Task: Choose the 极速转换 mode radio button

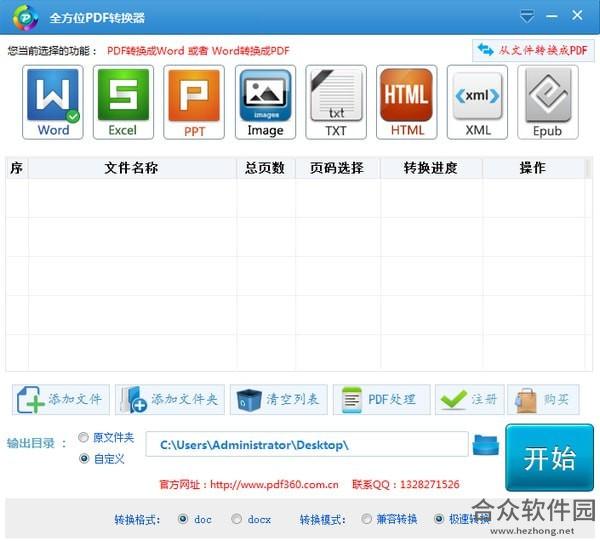Action: pos(439,519)
